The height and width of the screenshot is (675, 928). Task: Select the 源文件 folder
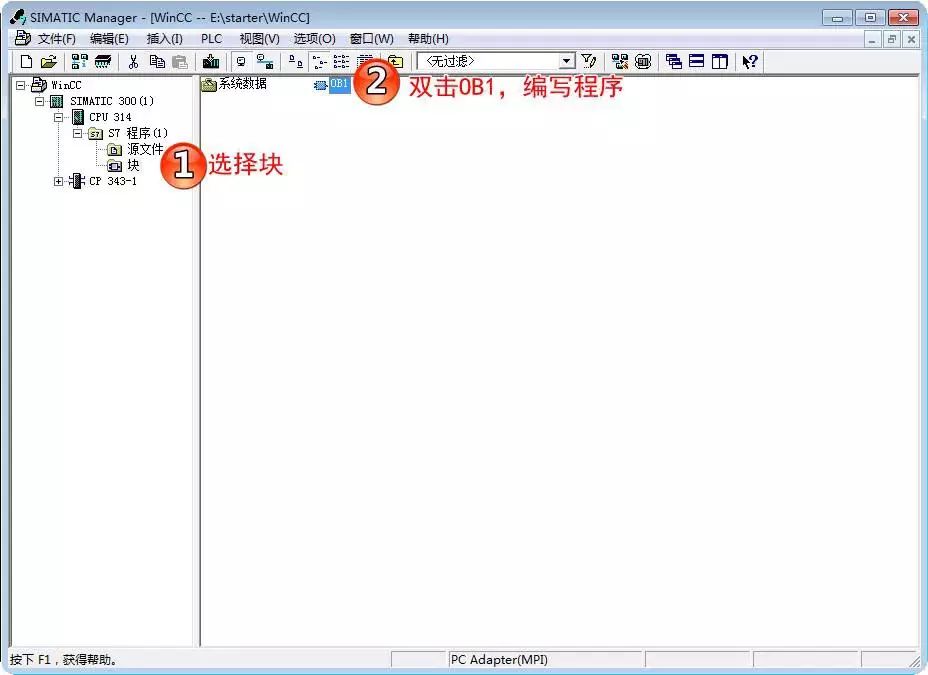click(x=145, y=149)
